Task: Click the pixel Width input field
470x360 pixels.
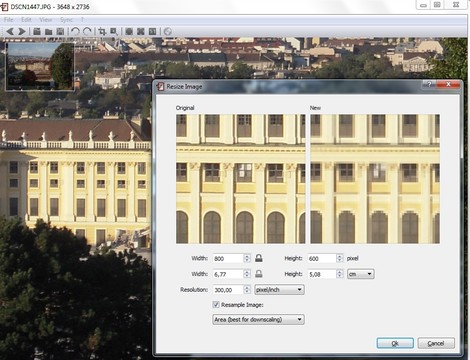Action: (228, 258)
